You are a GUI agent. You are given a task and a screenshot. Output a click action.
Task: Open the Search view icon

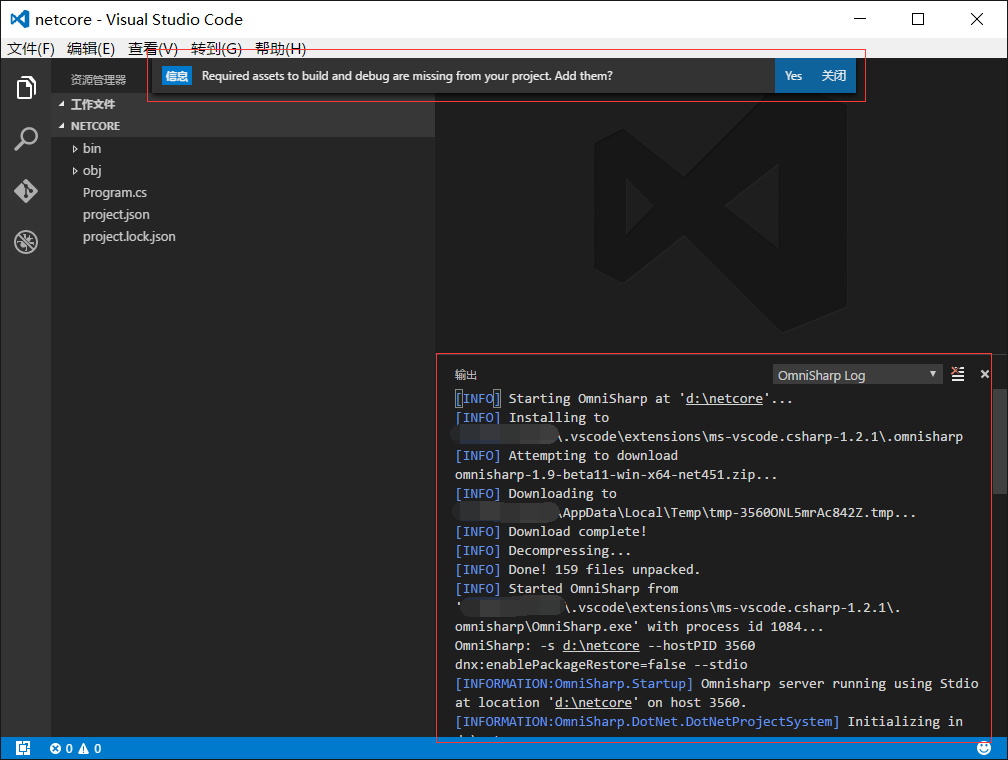pyautogui.click(x=26, y=139)
